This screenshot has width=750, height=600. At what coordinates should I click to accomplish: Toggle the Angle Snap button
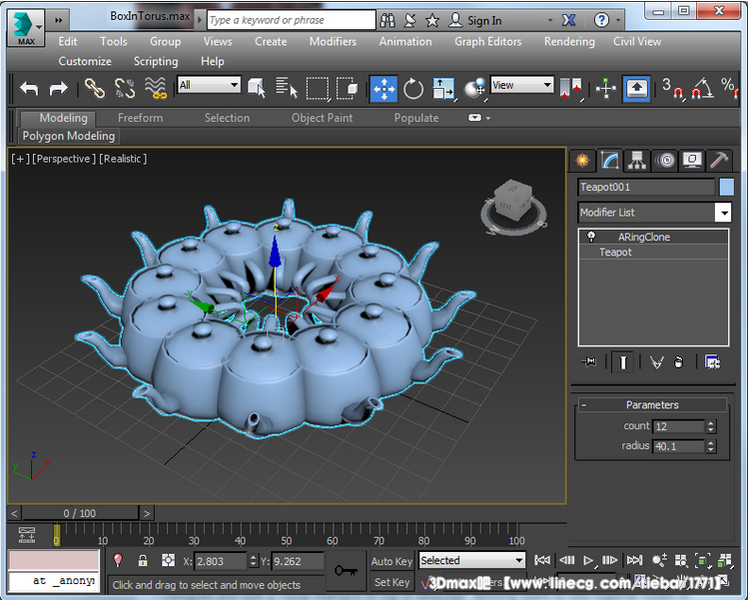702,89
